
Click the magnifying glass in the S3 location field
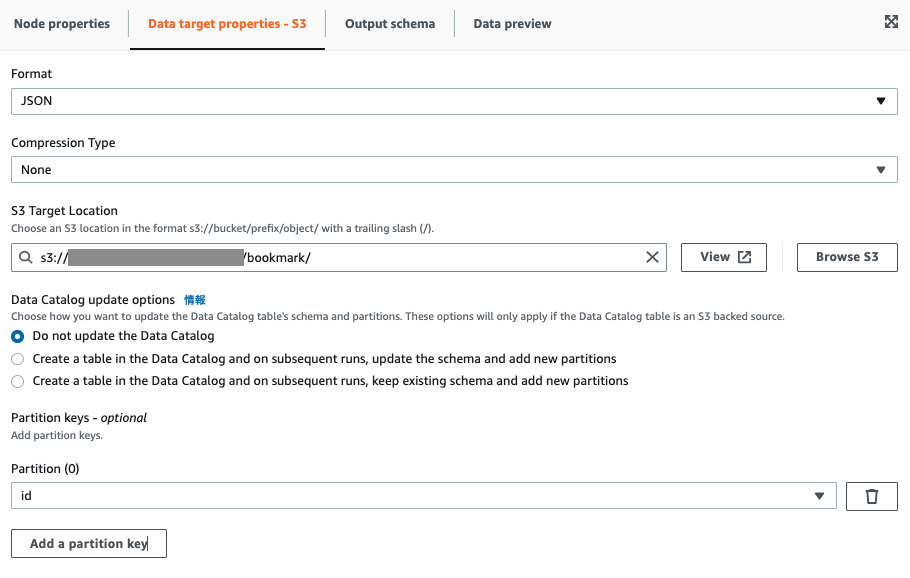(26, 257)
